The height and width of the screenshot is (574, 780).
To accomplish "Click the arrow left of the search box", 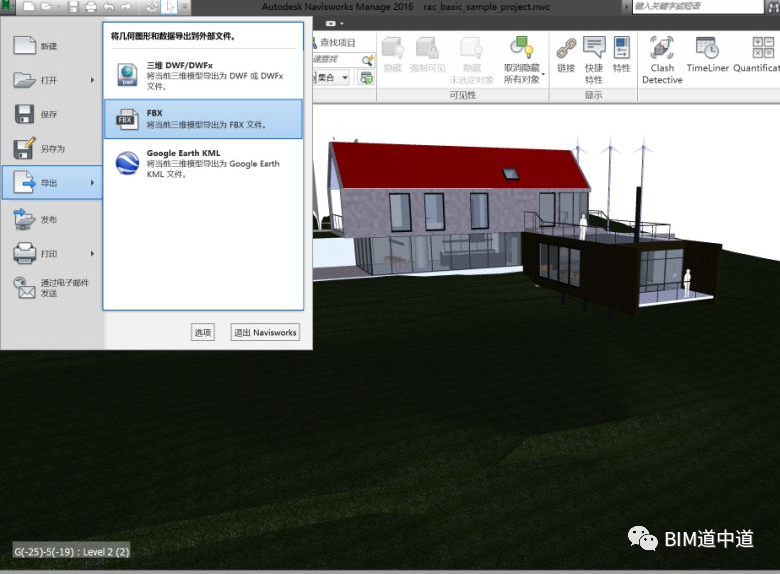I will (626, 7).
